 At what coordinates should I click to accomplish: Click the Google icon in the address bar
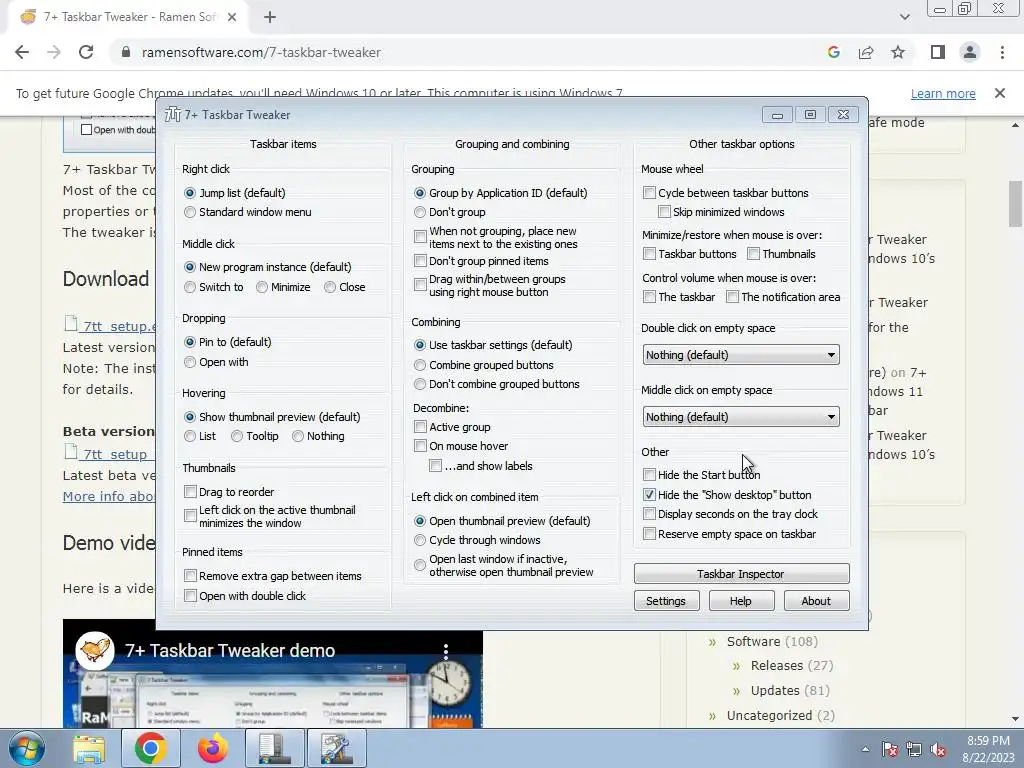tap(833, 52)
